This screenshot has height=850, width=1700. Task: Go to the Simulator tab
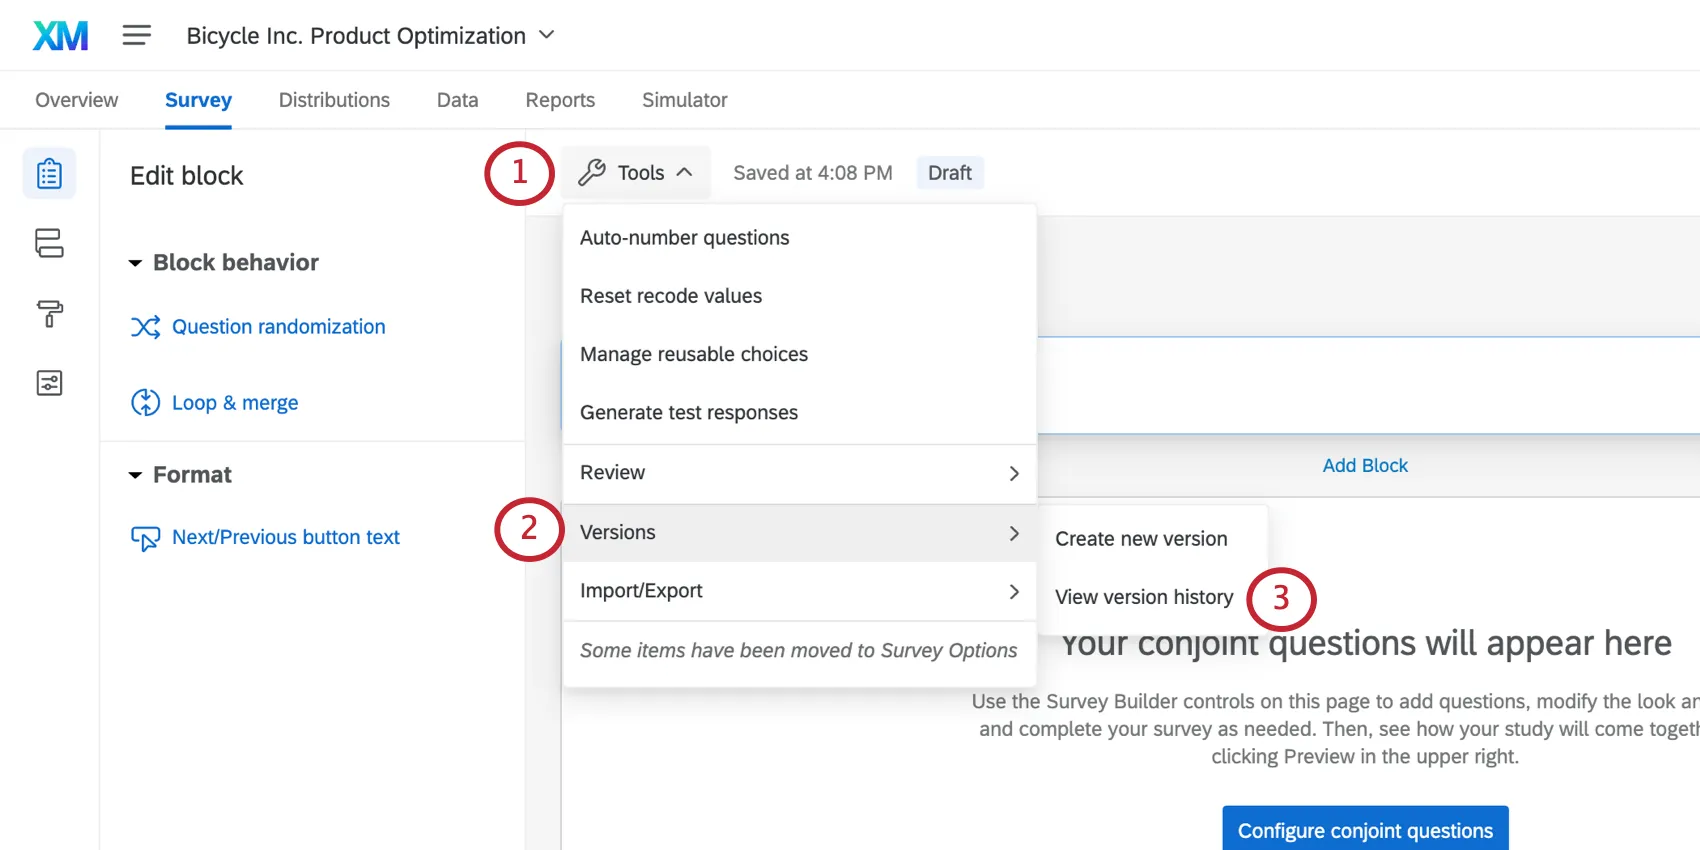point(684,100)
